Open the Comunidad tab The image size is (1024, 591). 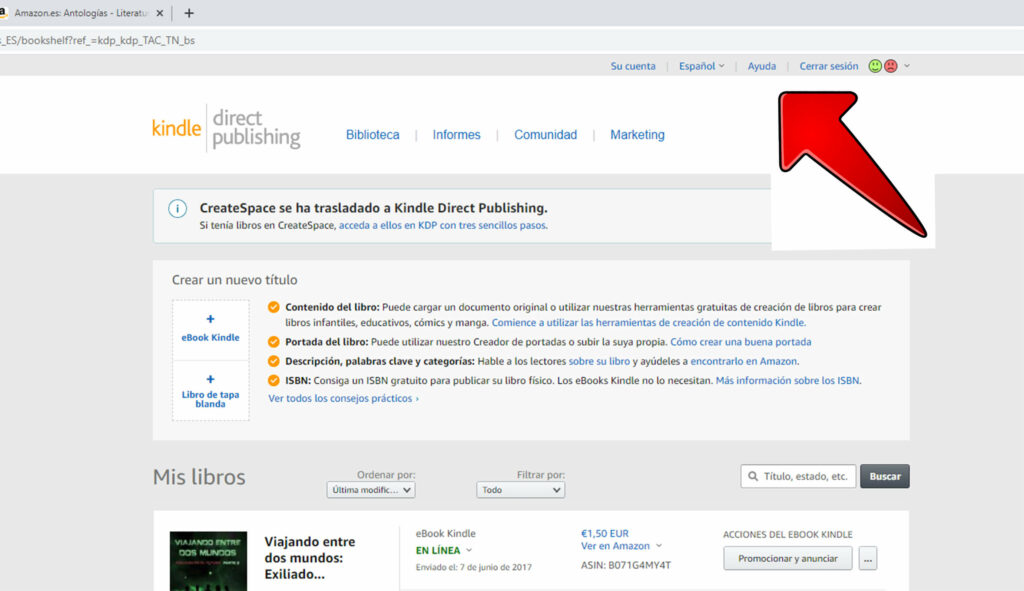point(545,135)
